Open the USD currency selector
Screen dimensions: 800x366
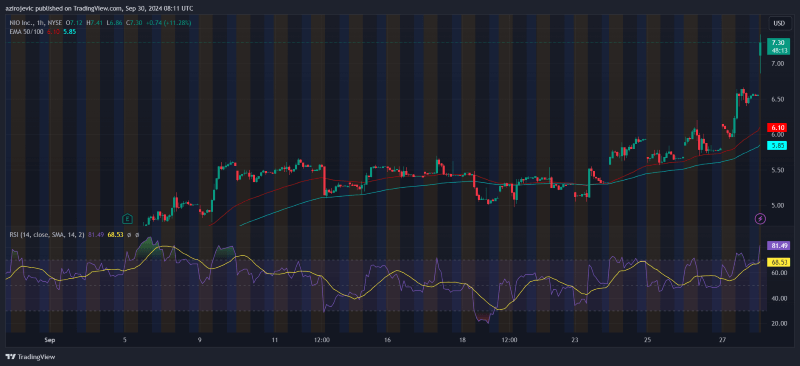[779, 23]
